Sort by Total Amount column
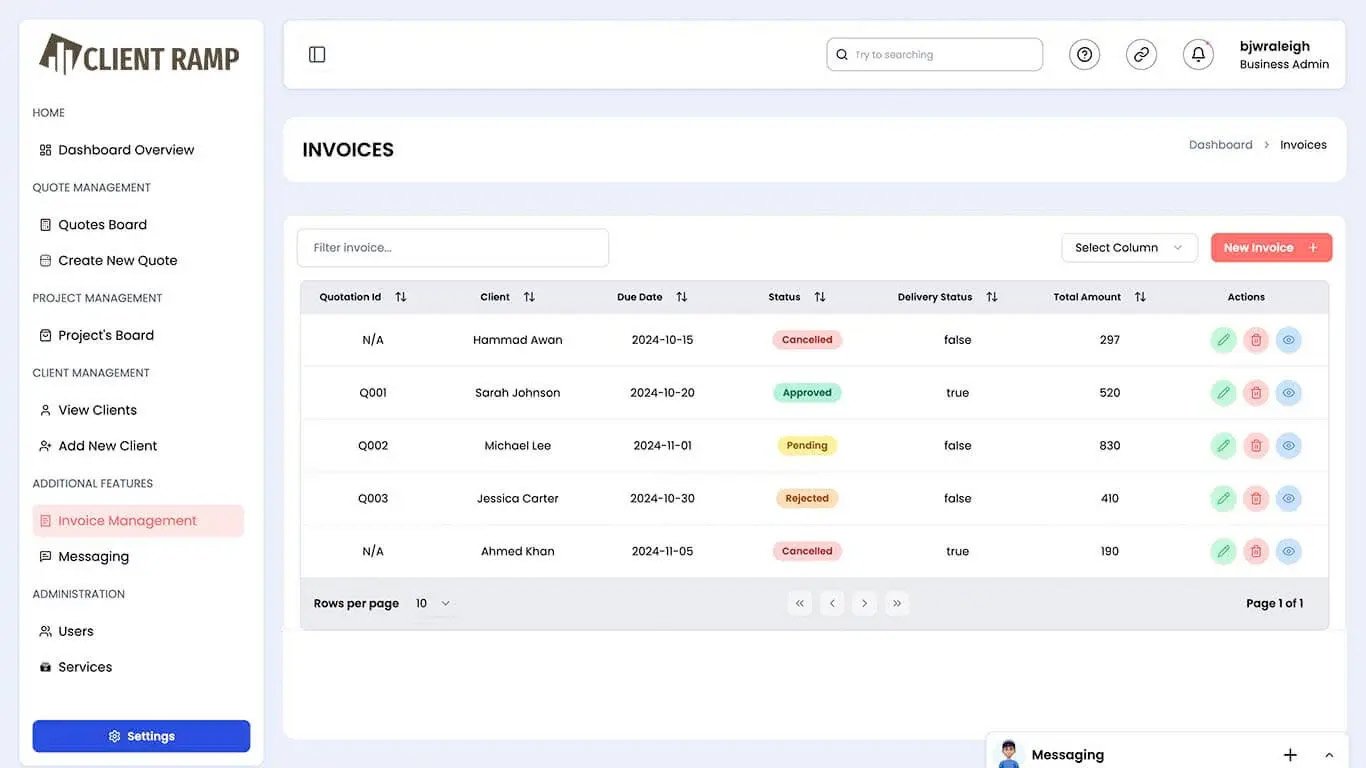The height and width of the screenshot is (768, 1366). (1140, 297)
